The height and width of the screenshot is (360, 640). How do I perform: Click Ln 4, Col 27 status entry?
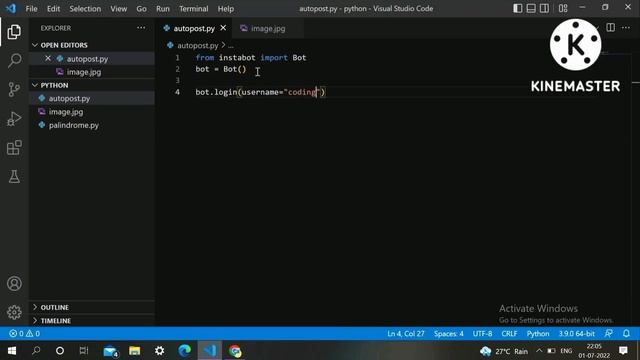click(406, 333)
